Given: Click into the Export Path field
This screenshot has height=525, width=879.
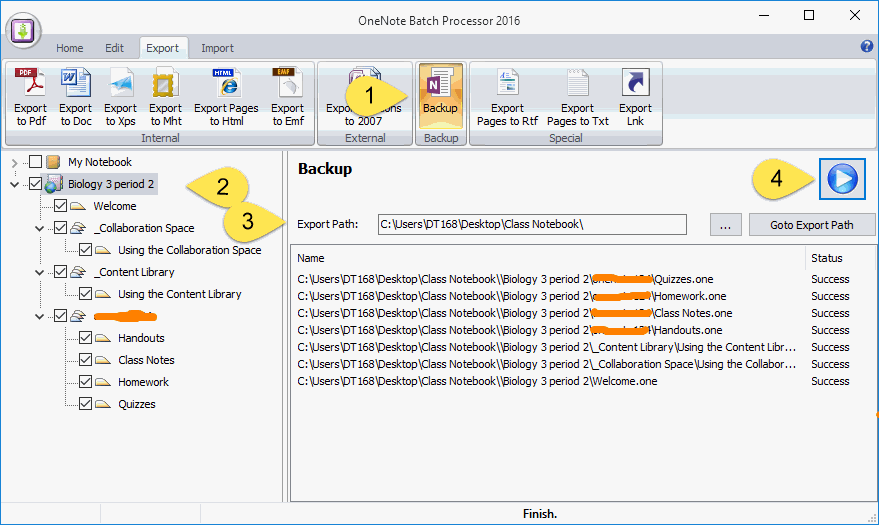Looking at the screenshot, I should 532,224.
